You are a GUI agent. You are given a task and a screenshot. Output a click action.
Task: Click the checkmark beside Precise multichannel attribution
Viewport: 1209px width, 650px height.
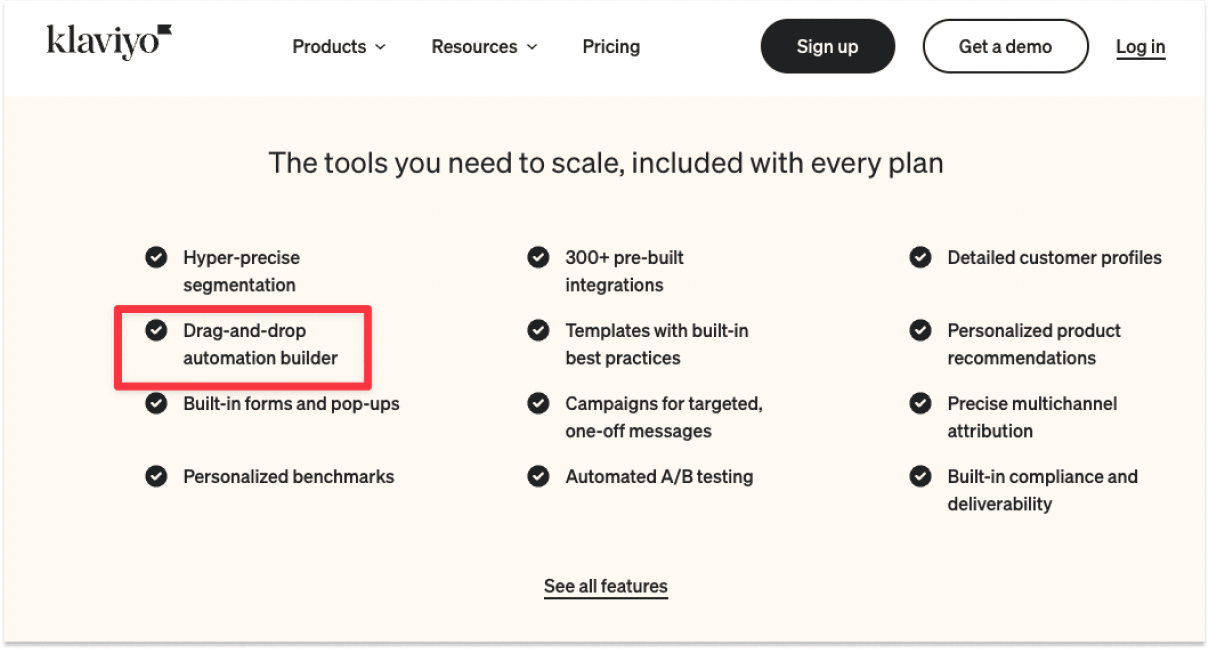coord(920,403)
